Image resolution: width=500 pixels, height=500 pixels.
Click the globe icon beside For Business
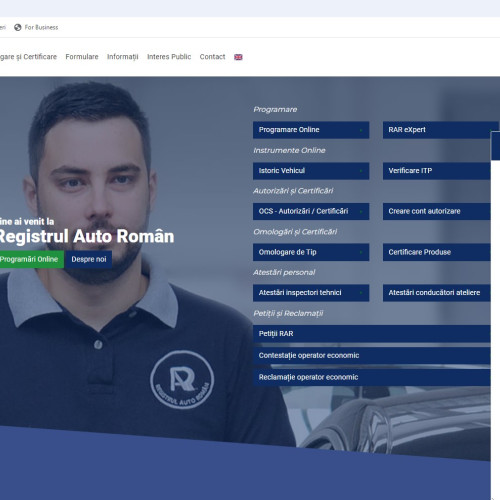point(18,27)
